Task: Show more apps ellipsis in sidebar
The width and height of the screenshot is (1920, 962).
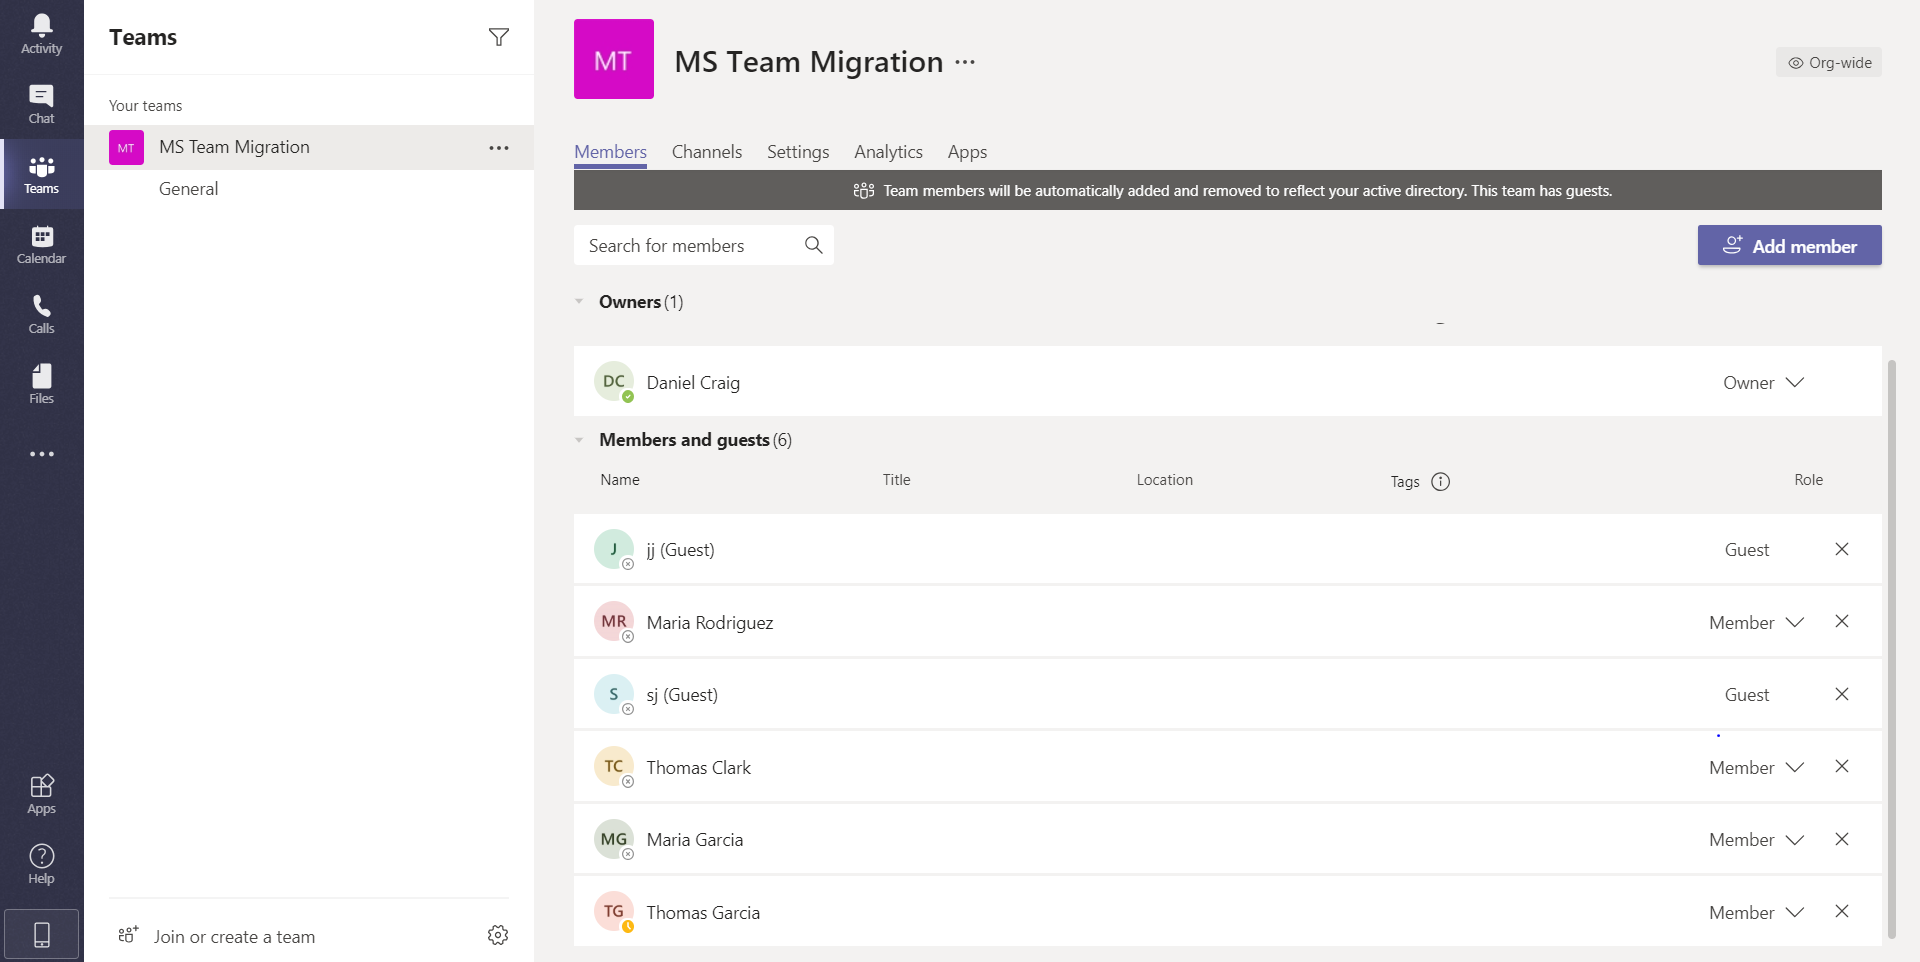Action: [41, 454]
